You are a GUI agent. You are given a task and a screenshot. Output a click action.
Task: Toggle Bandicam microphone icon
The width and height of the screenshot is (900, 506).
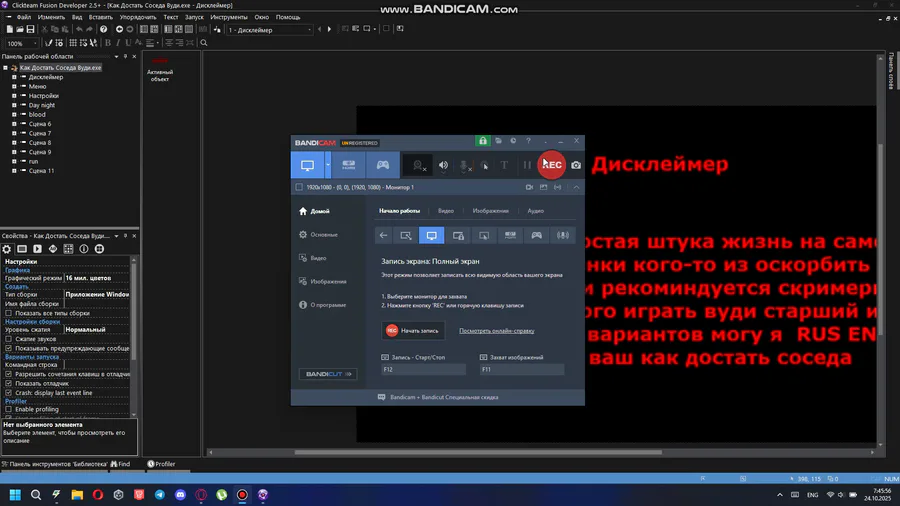[x=464, y=166]
